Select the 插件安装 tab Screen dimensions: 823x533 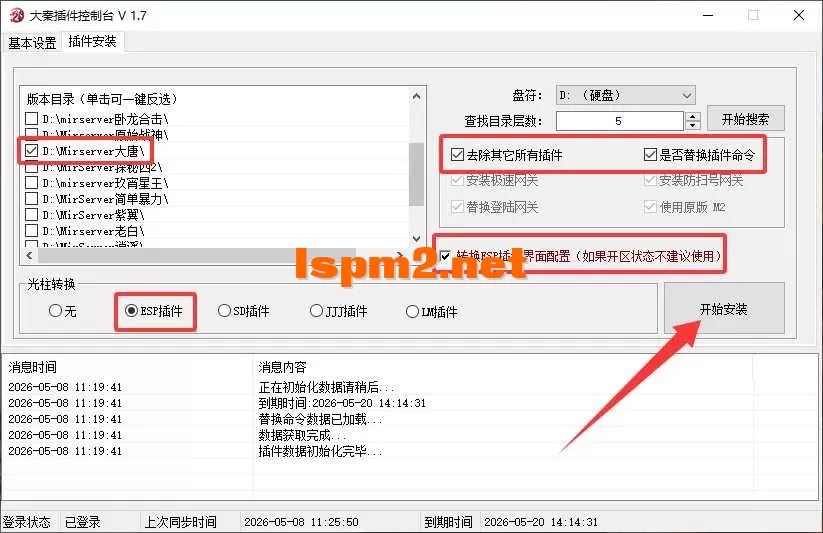[92, 41]
